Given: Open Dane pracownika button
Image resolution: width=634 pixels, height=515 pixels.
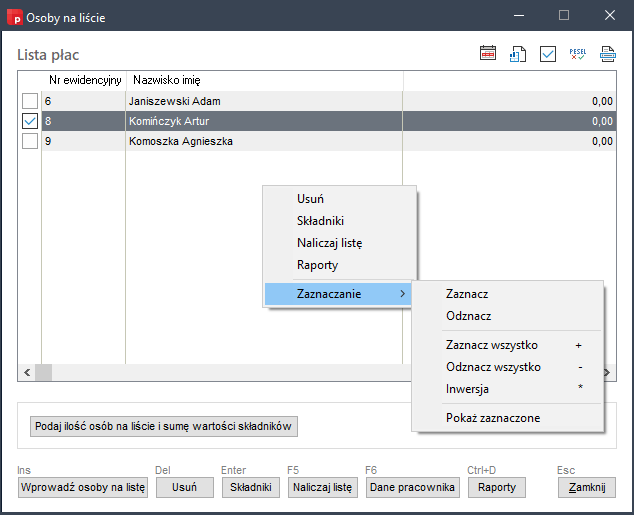Looking at the screenshot, I should point(412,488).
